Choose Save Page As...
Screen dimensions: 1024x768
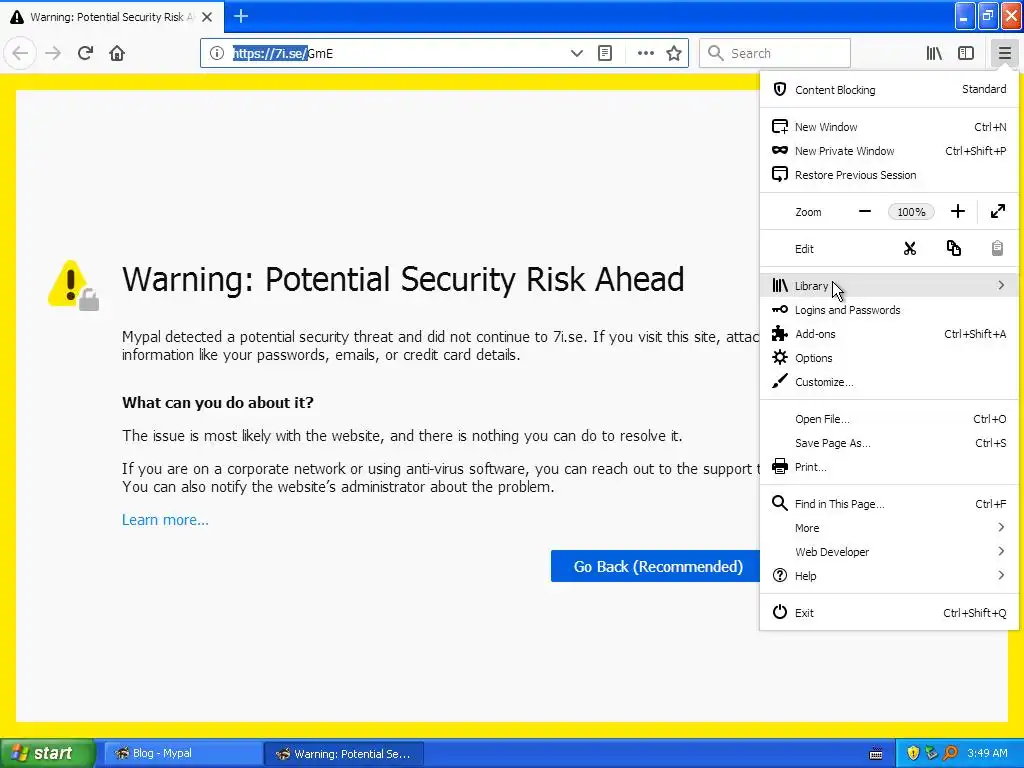click(889, 443)
